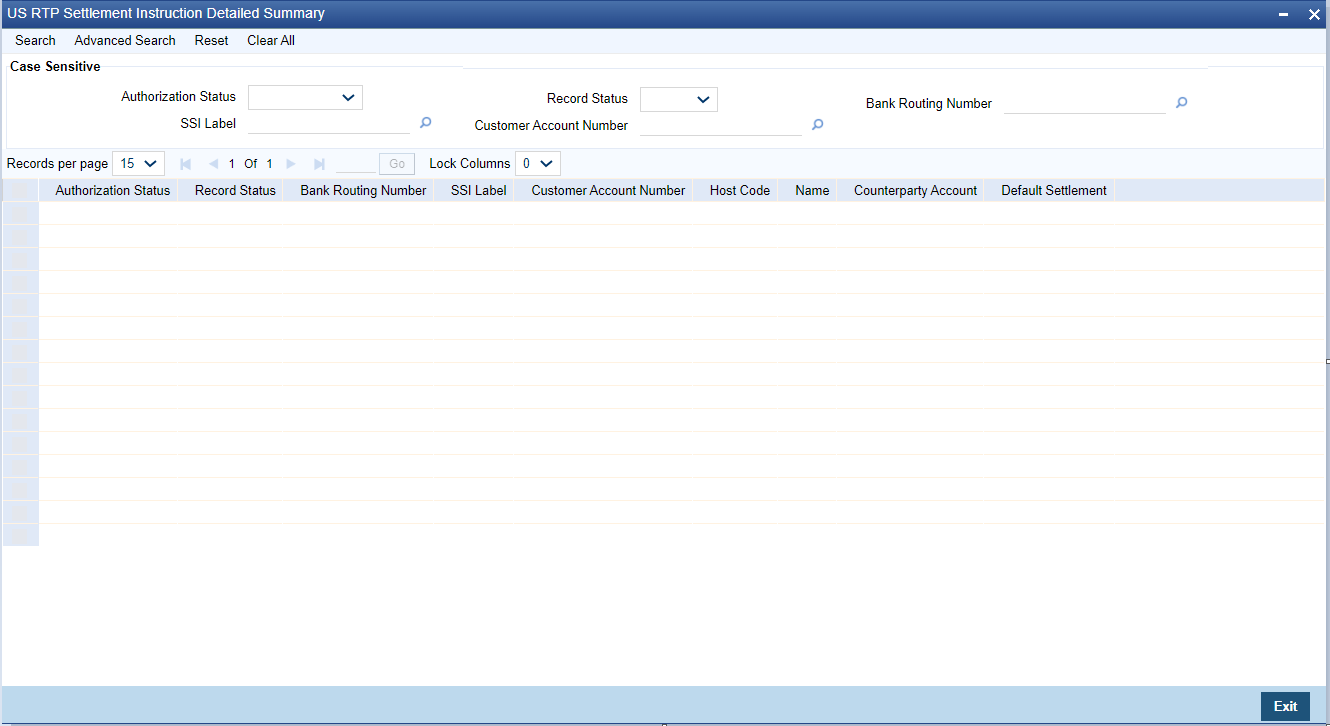Viewport: 1330px width, 726px height.
Task: Open the Record Status dropdown
Action: click(679, 99)
